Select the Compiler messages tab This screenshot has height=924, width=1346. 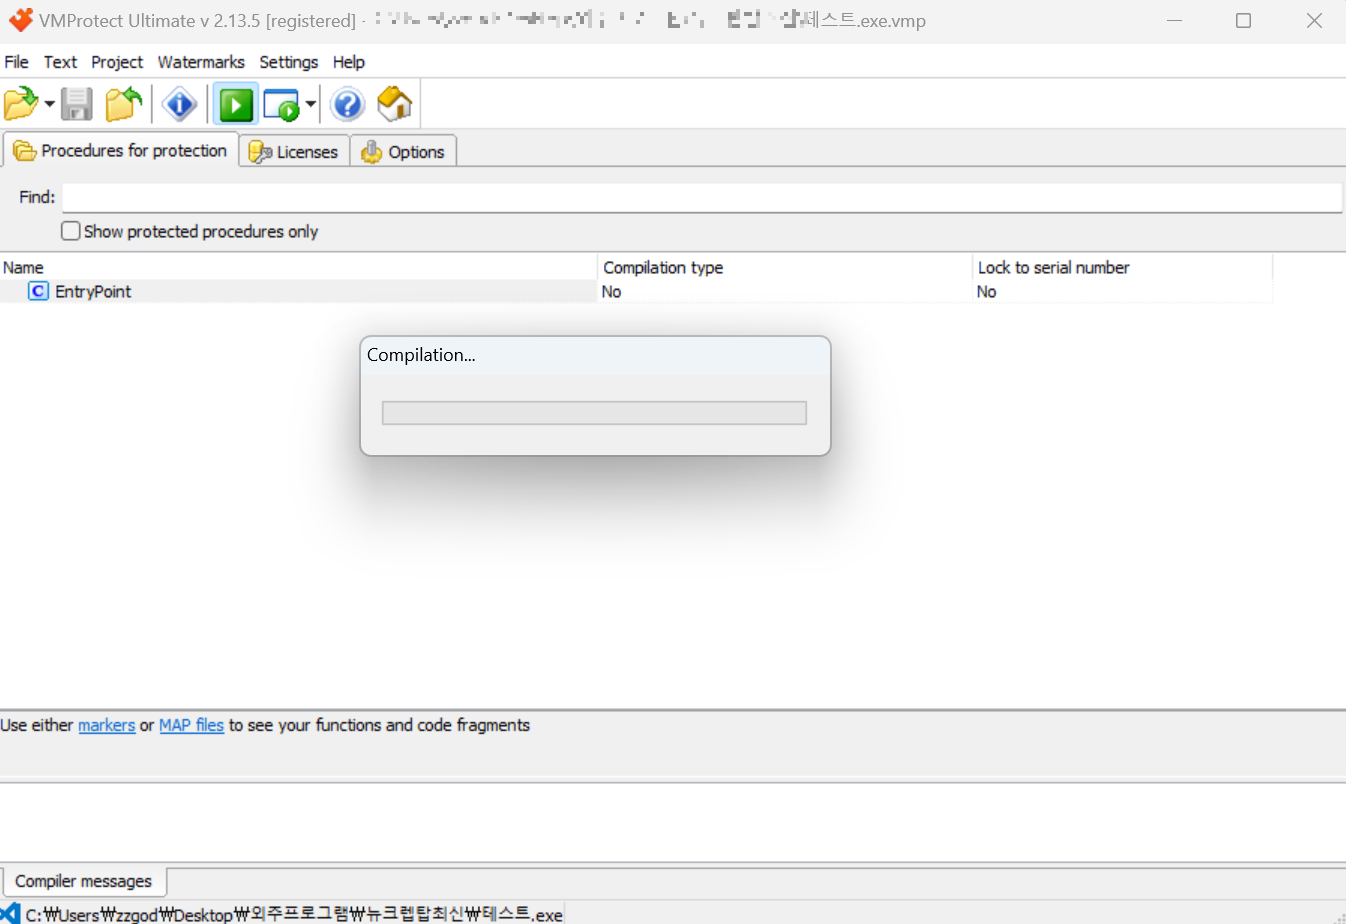click(84, 881)
